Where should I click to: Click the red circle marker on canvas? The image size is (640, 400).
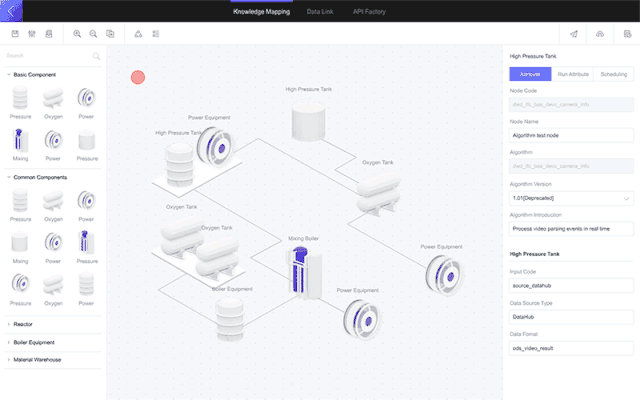138,77
